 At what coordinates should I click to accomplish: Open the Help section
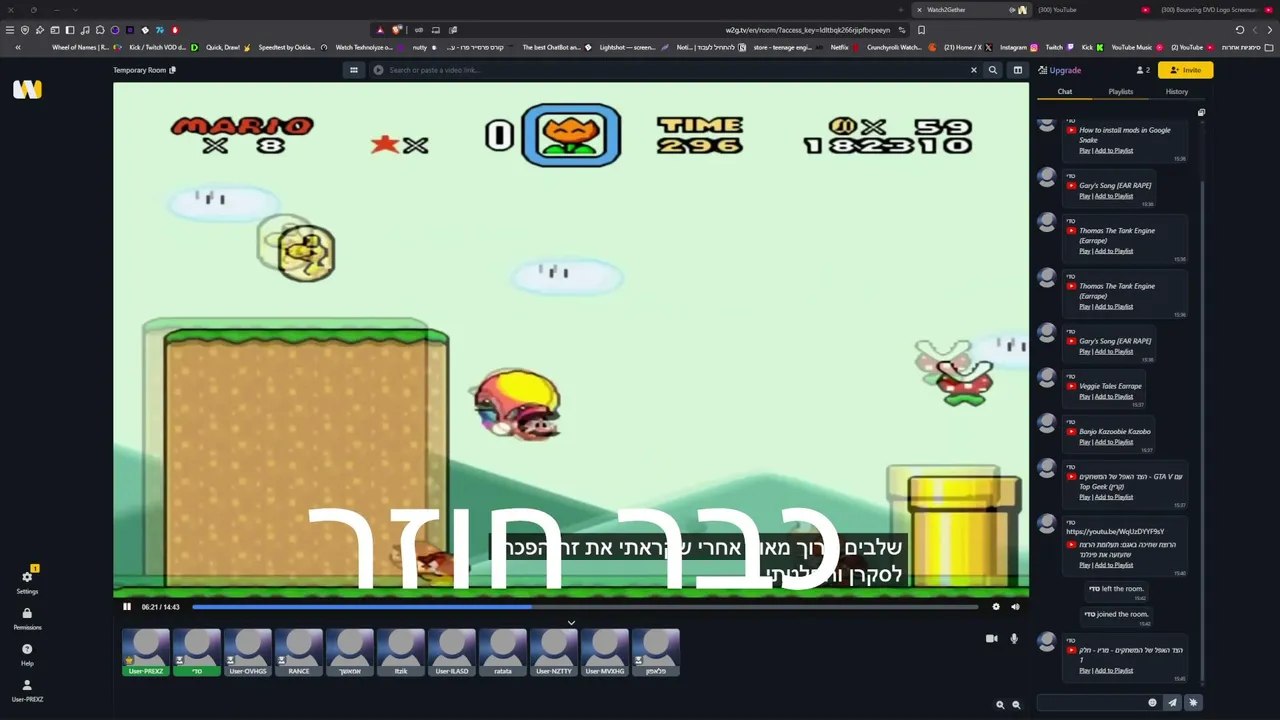click(x=27, y=654)
